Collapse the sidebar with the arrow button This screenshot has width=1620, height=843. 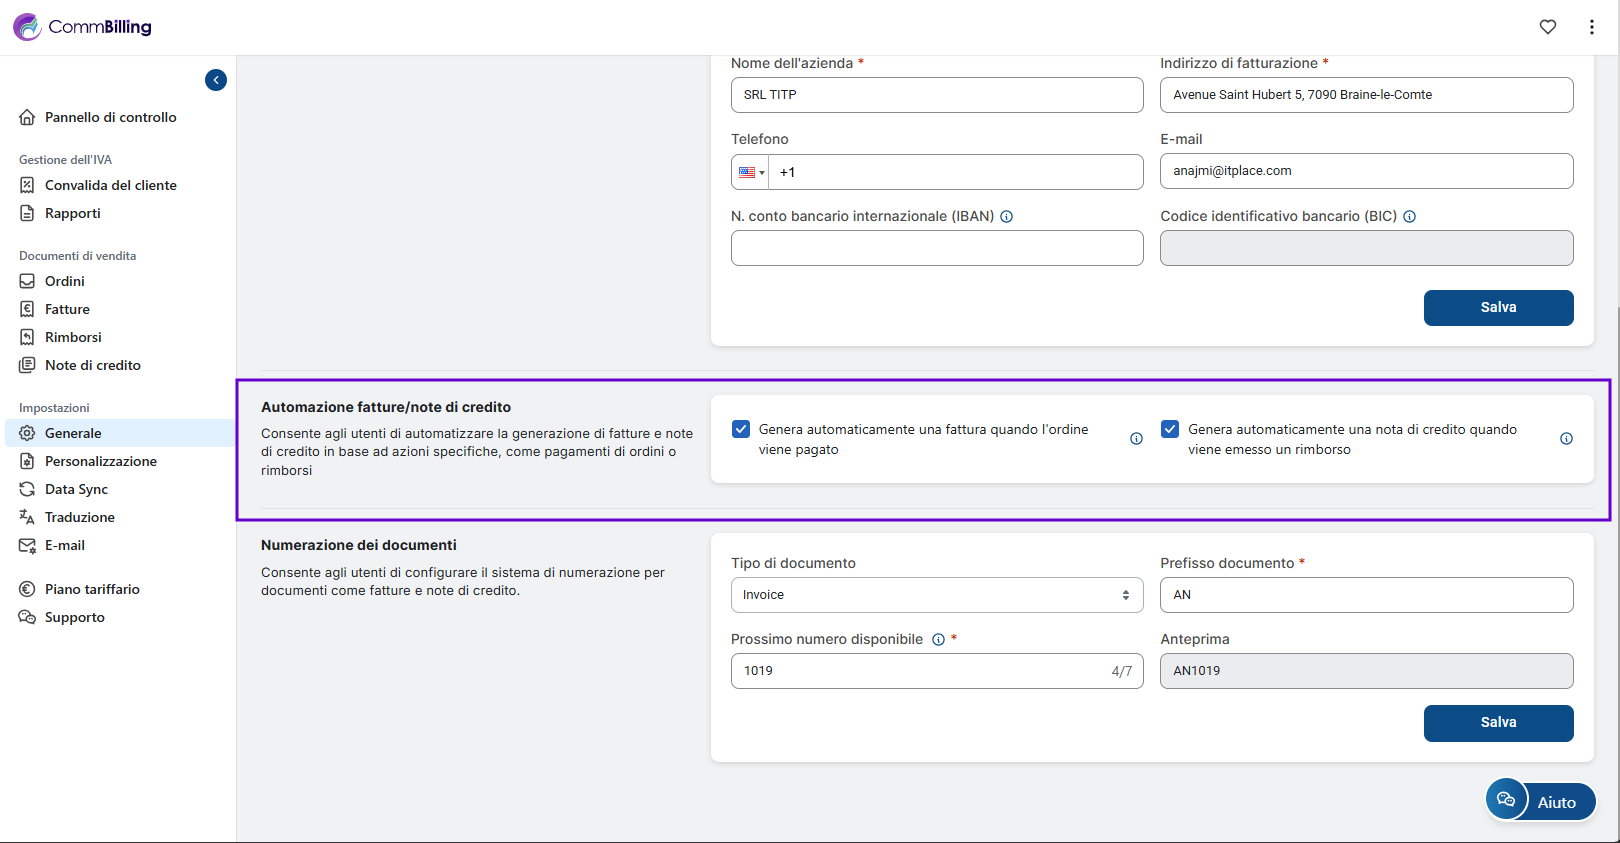pos(216,80)
